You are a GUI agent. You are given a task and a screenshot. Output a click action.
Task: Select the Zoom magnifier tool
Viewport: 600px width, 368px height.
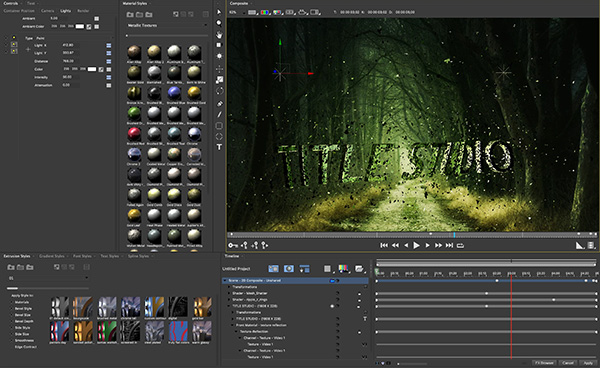pos(219,23)
